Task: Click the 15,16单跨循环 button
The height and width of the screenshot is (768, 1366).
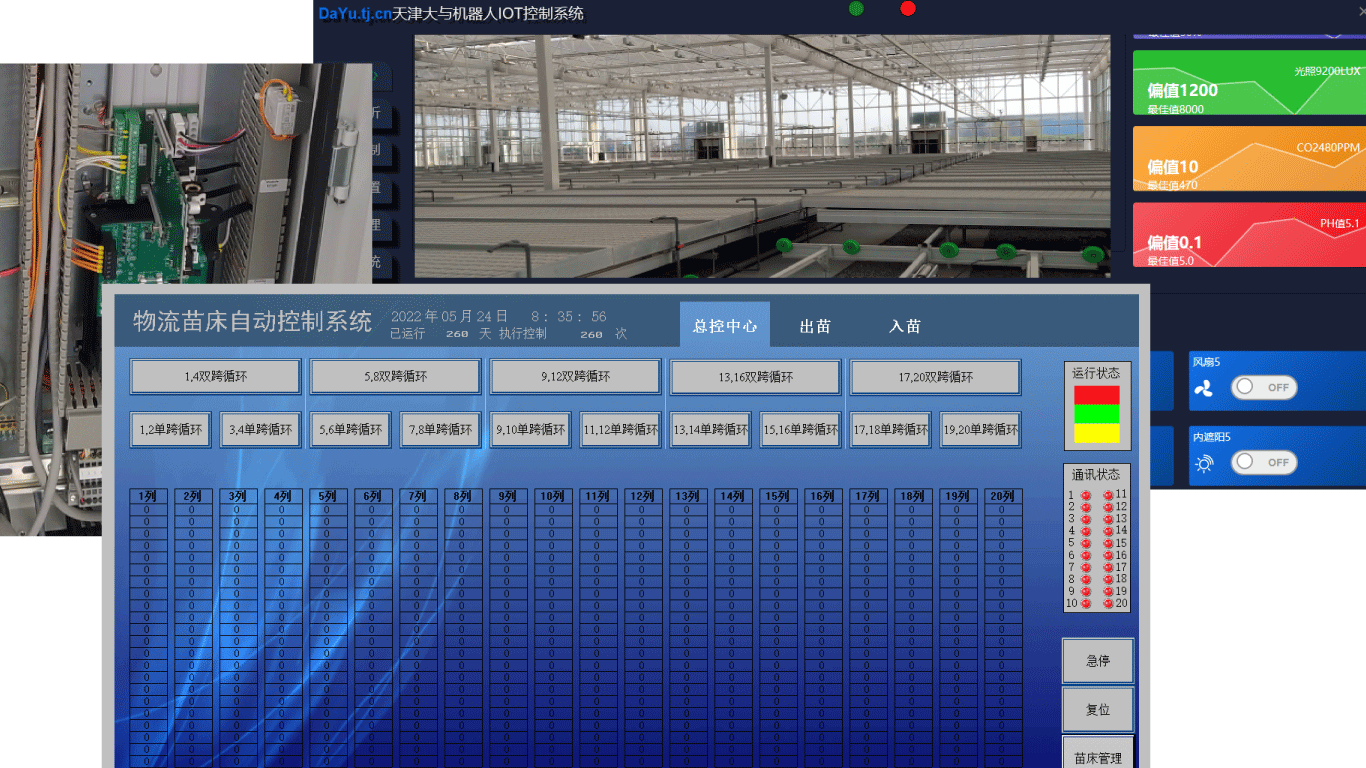Action: pyautogui.click(x=800, y=430)
